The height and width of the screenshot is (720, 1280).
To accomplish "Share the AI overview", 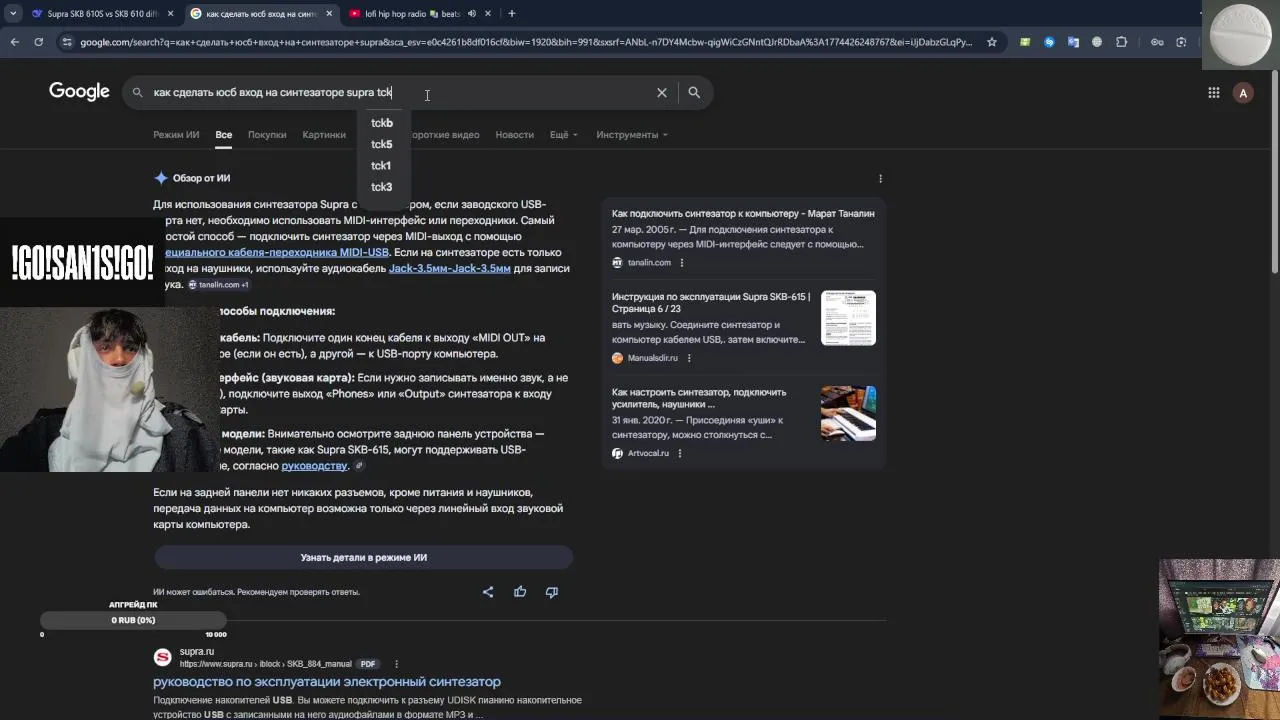I will [488, 592].
